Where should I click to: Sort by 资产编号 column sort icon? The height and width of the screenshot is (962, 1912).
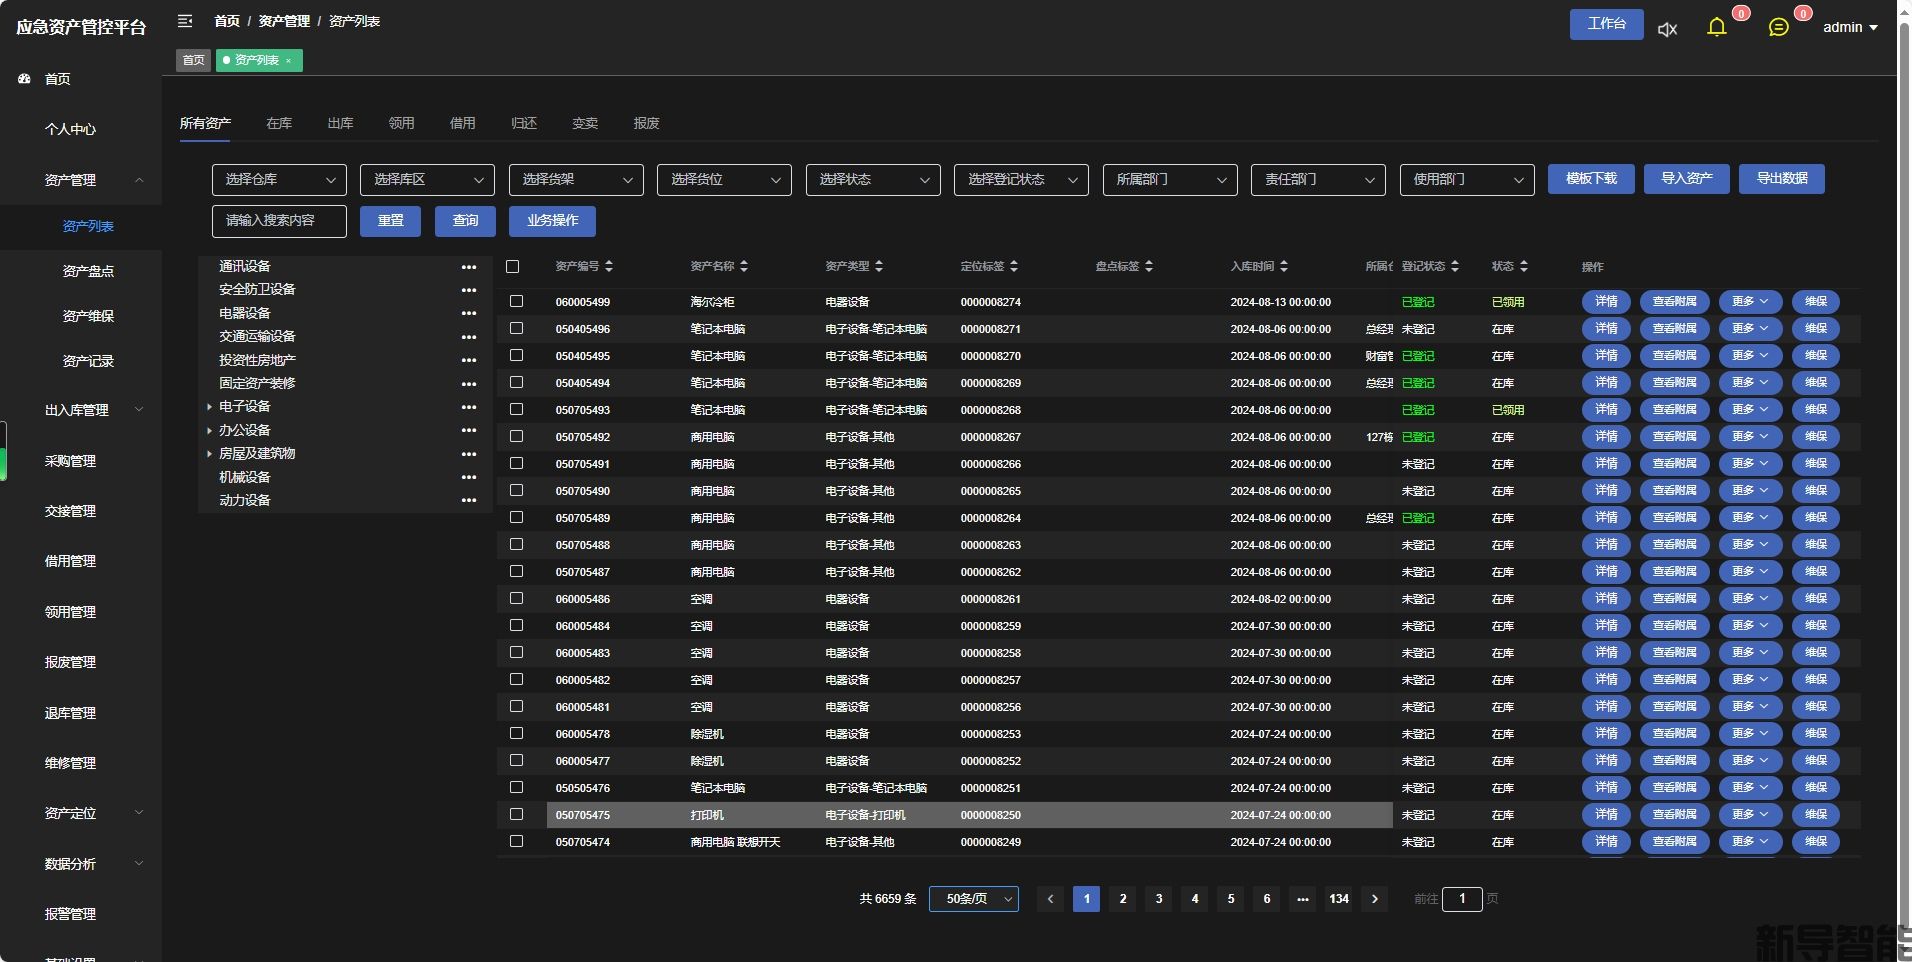pyautogui.click(x=609, y=266)
